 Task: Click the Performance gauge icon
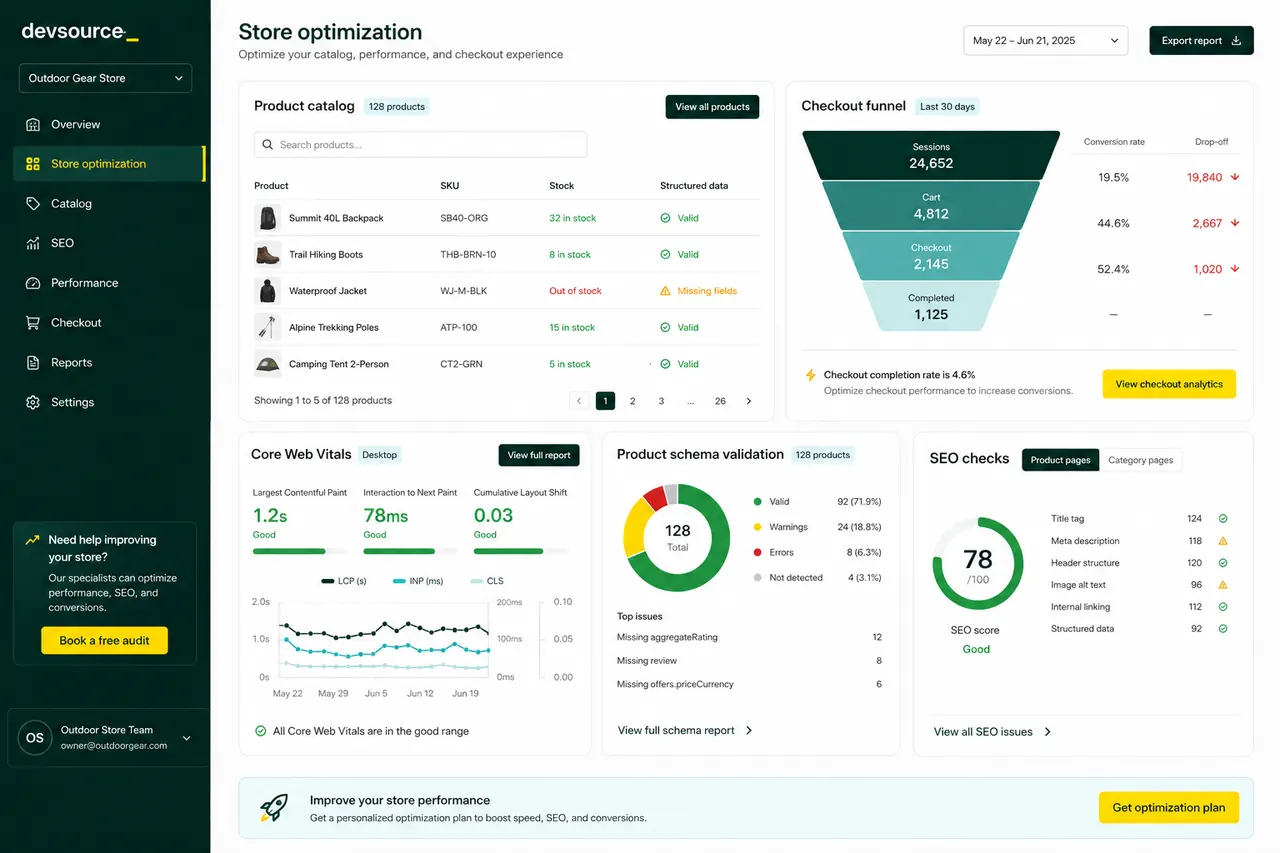pyautogui.click(x=32, y=283)
